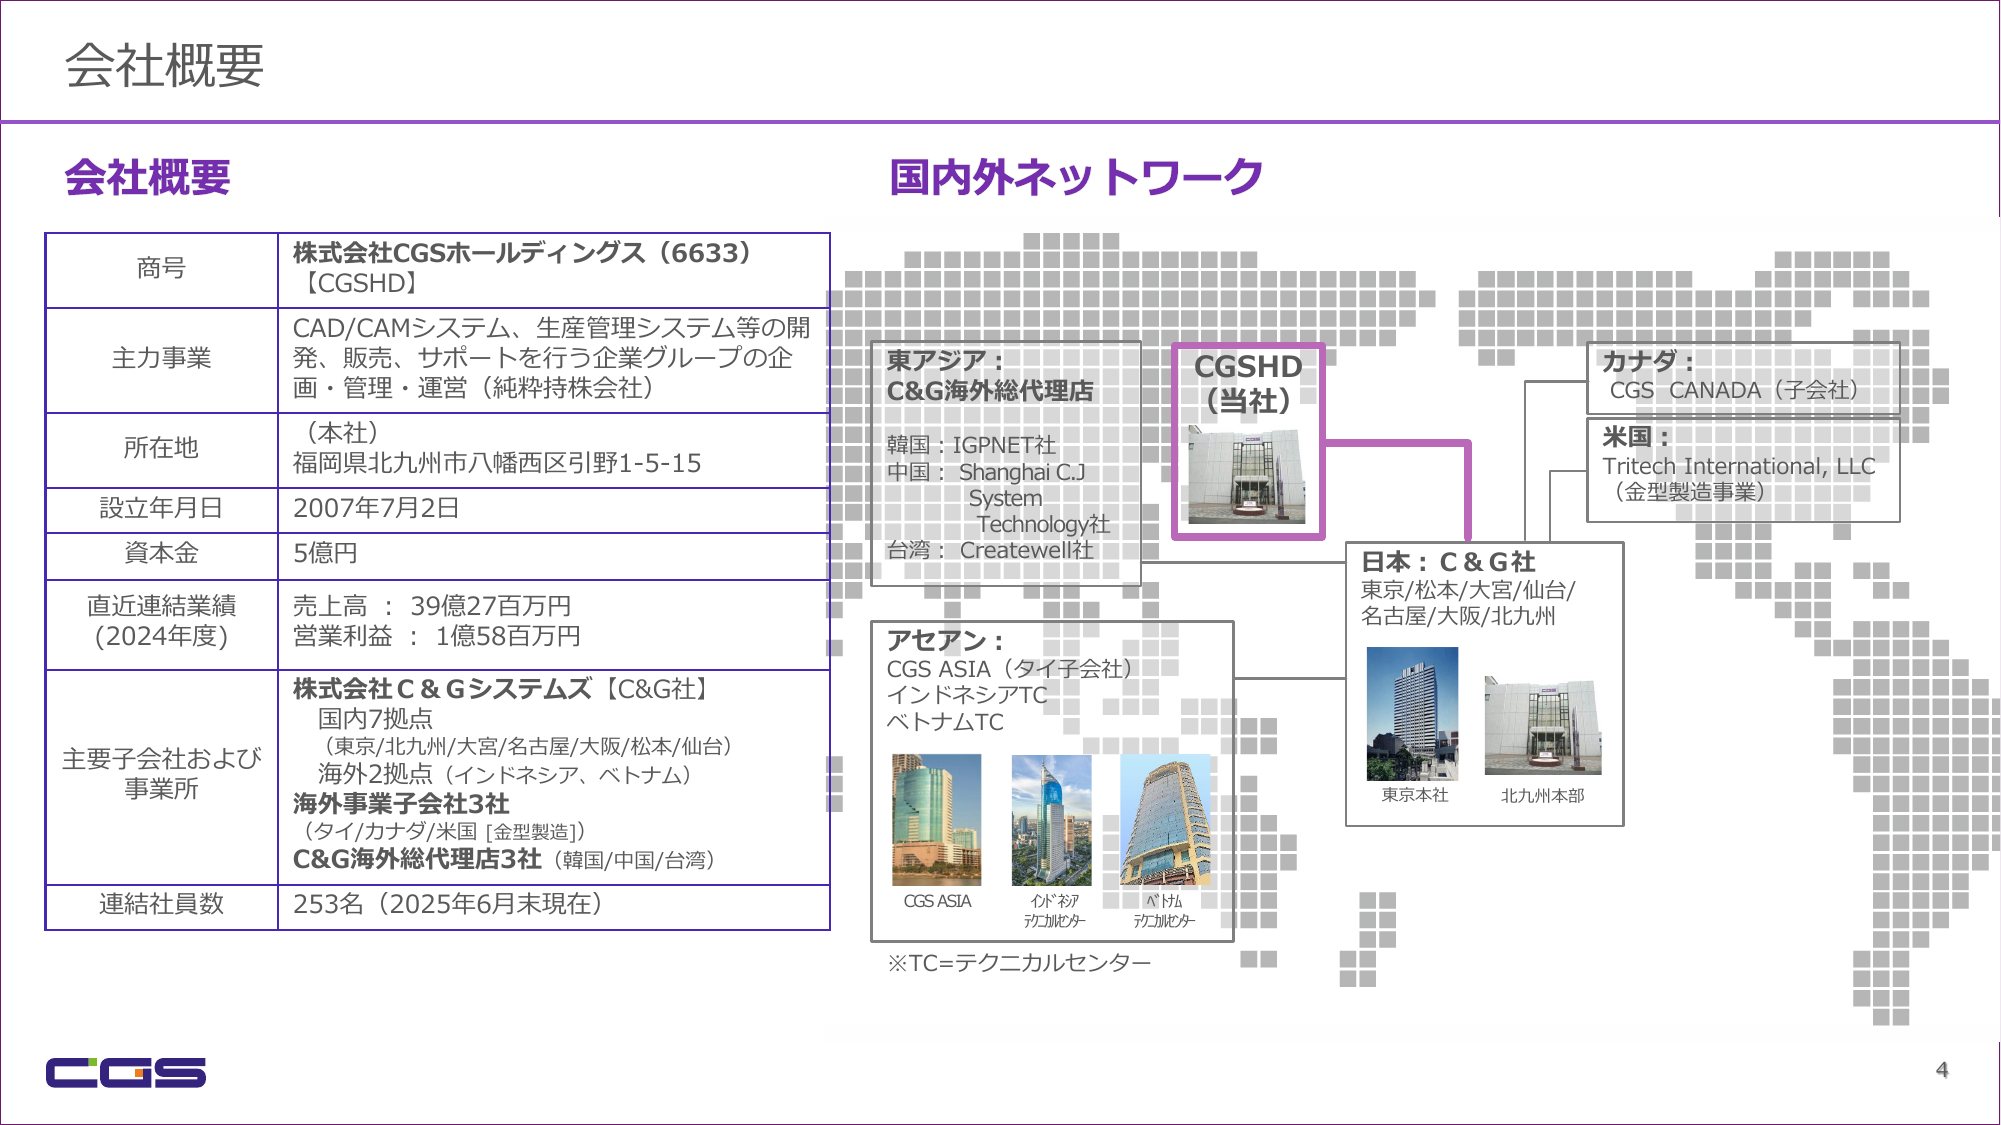
Task: Click the Tritech International, LLC text
Action: [1739, 466]
